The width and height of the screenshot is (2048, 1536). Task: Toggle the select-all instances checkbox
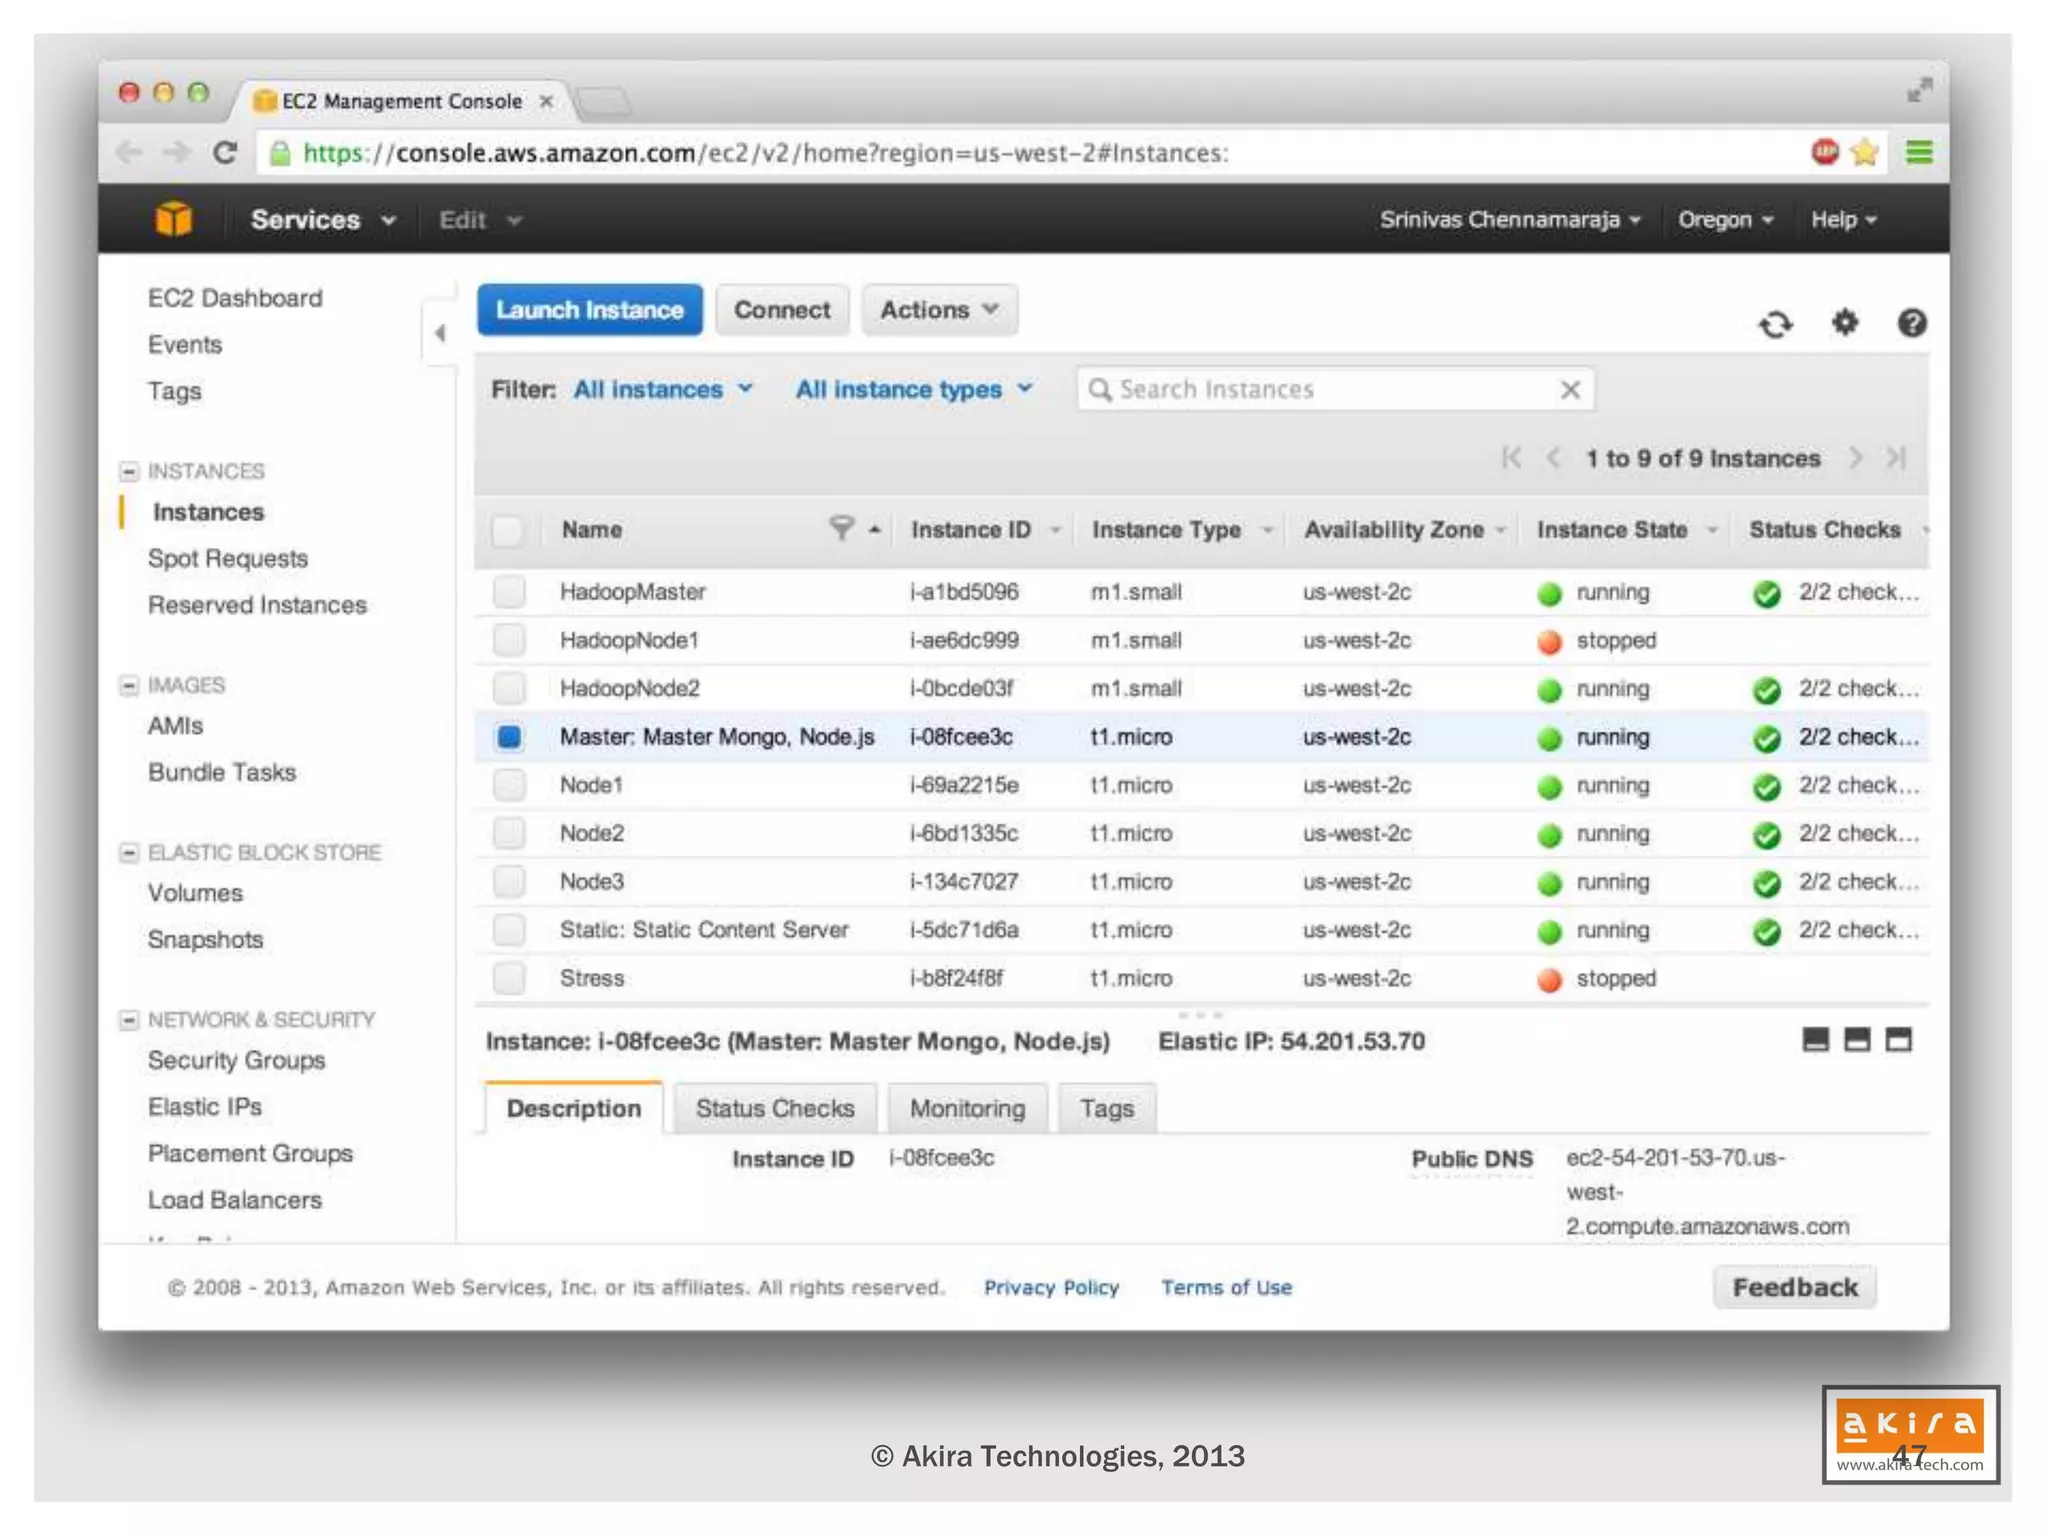tap(507, 530)
